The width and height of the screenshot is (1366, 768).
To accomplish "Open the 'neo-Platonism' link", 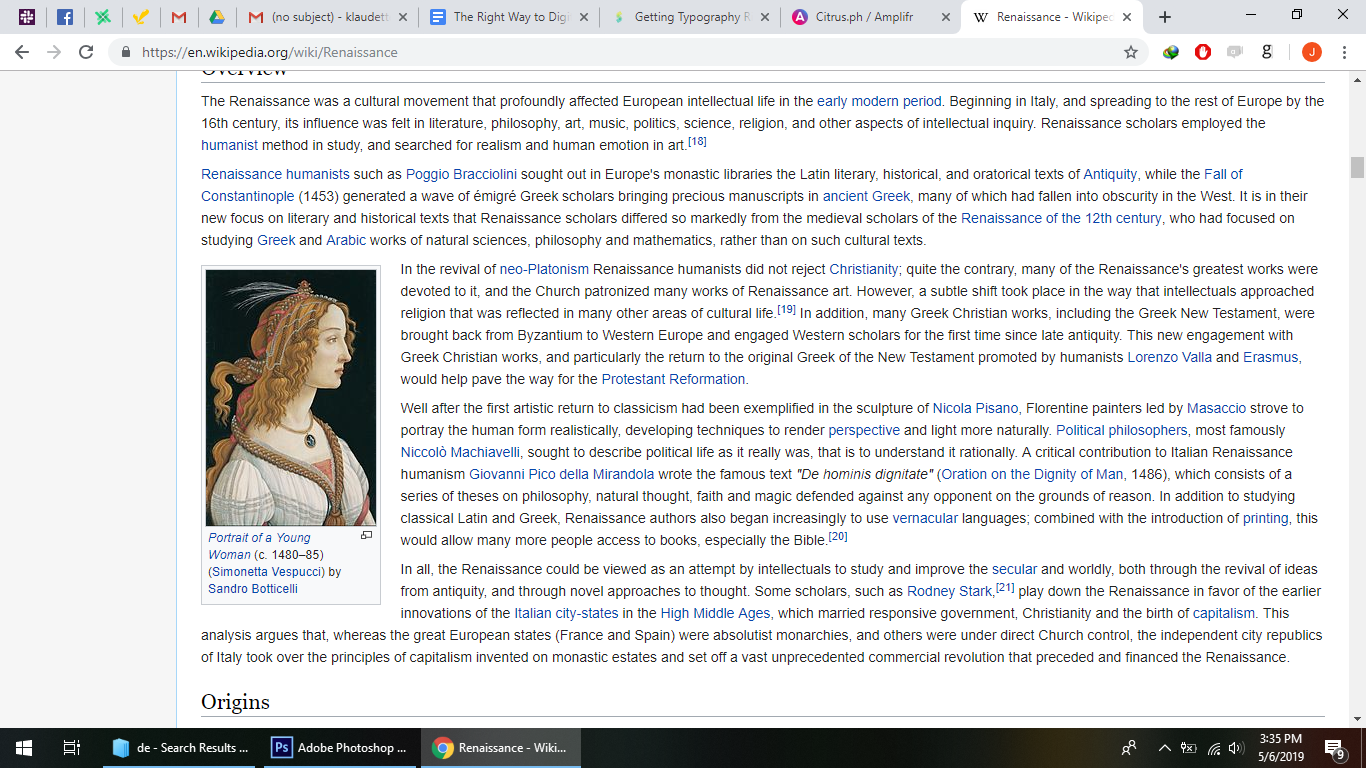I will click(544, 269).
